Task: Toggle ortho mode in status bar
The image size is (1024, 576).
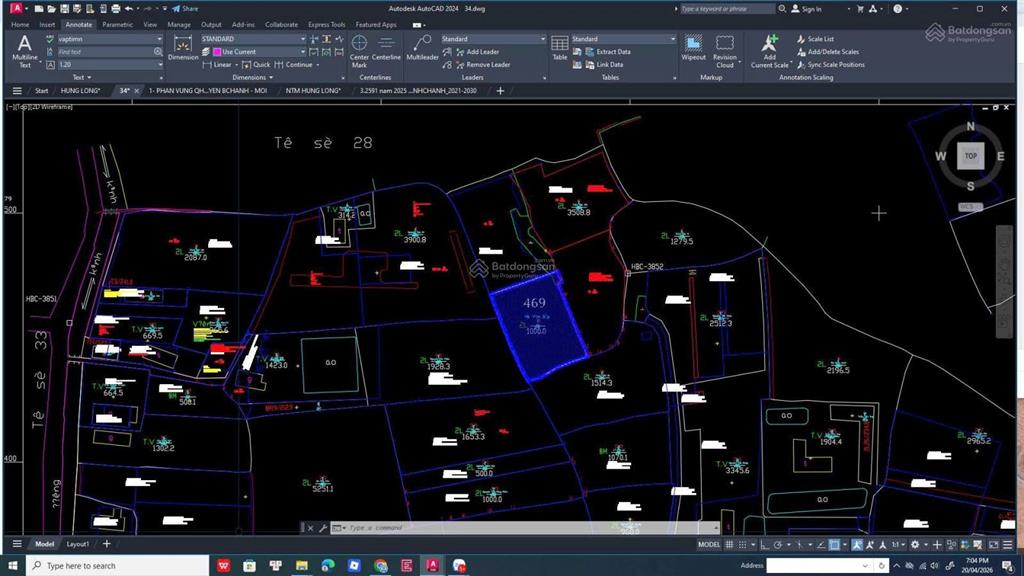Action: coord(765,545)
